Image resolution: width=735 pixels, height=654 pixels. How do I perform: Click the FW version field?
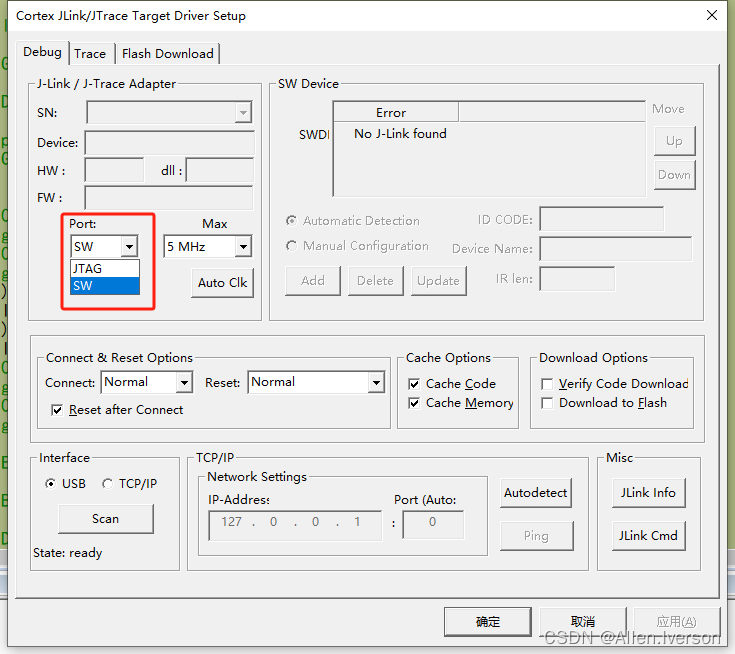pos(169,198)
